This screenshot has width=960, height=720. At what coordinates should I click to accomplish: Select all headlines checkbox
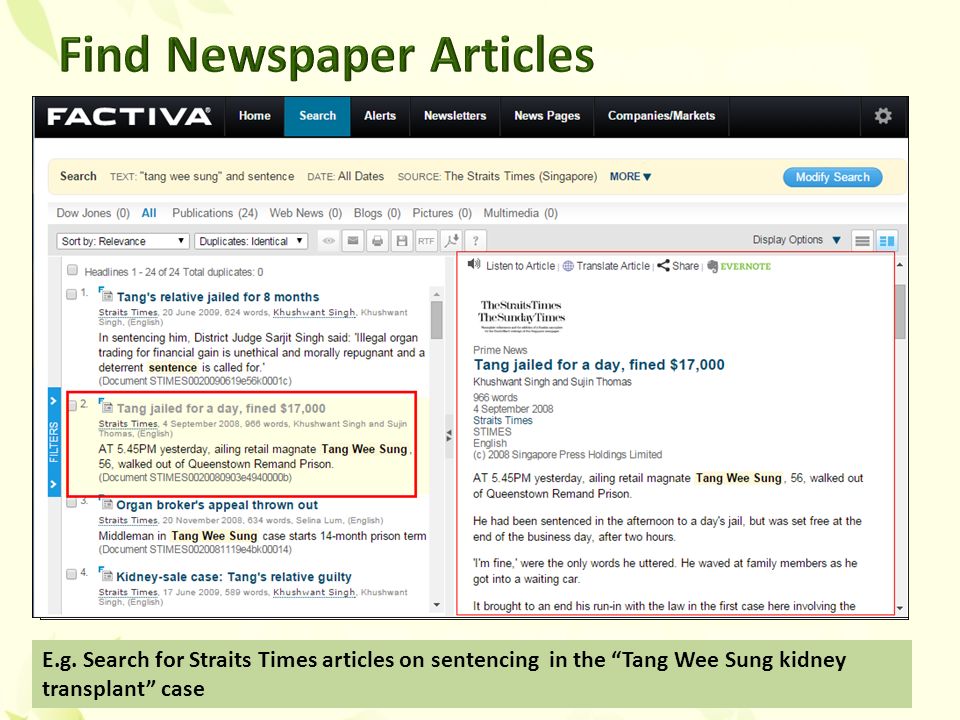(x=72, y=270)
